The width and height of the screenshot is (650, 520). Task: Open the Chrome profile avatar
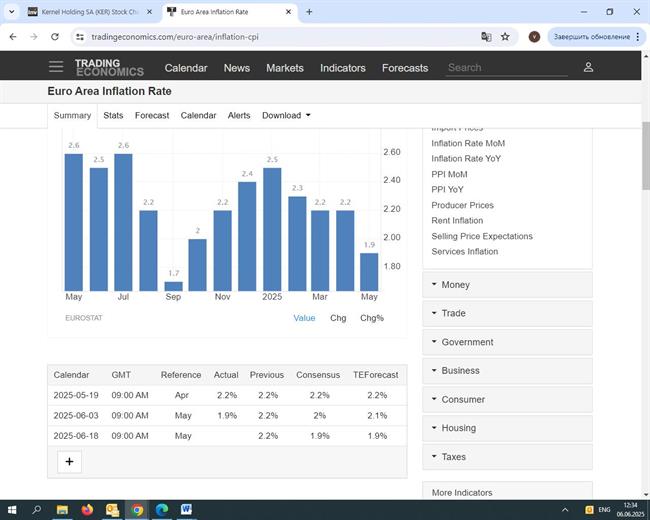coord(534,37)
